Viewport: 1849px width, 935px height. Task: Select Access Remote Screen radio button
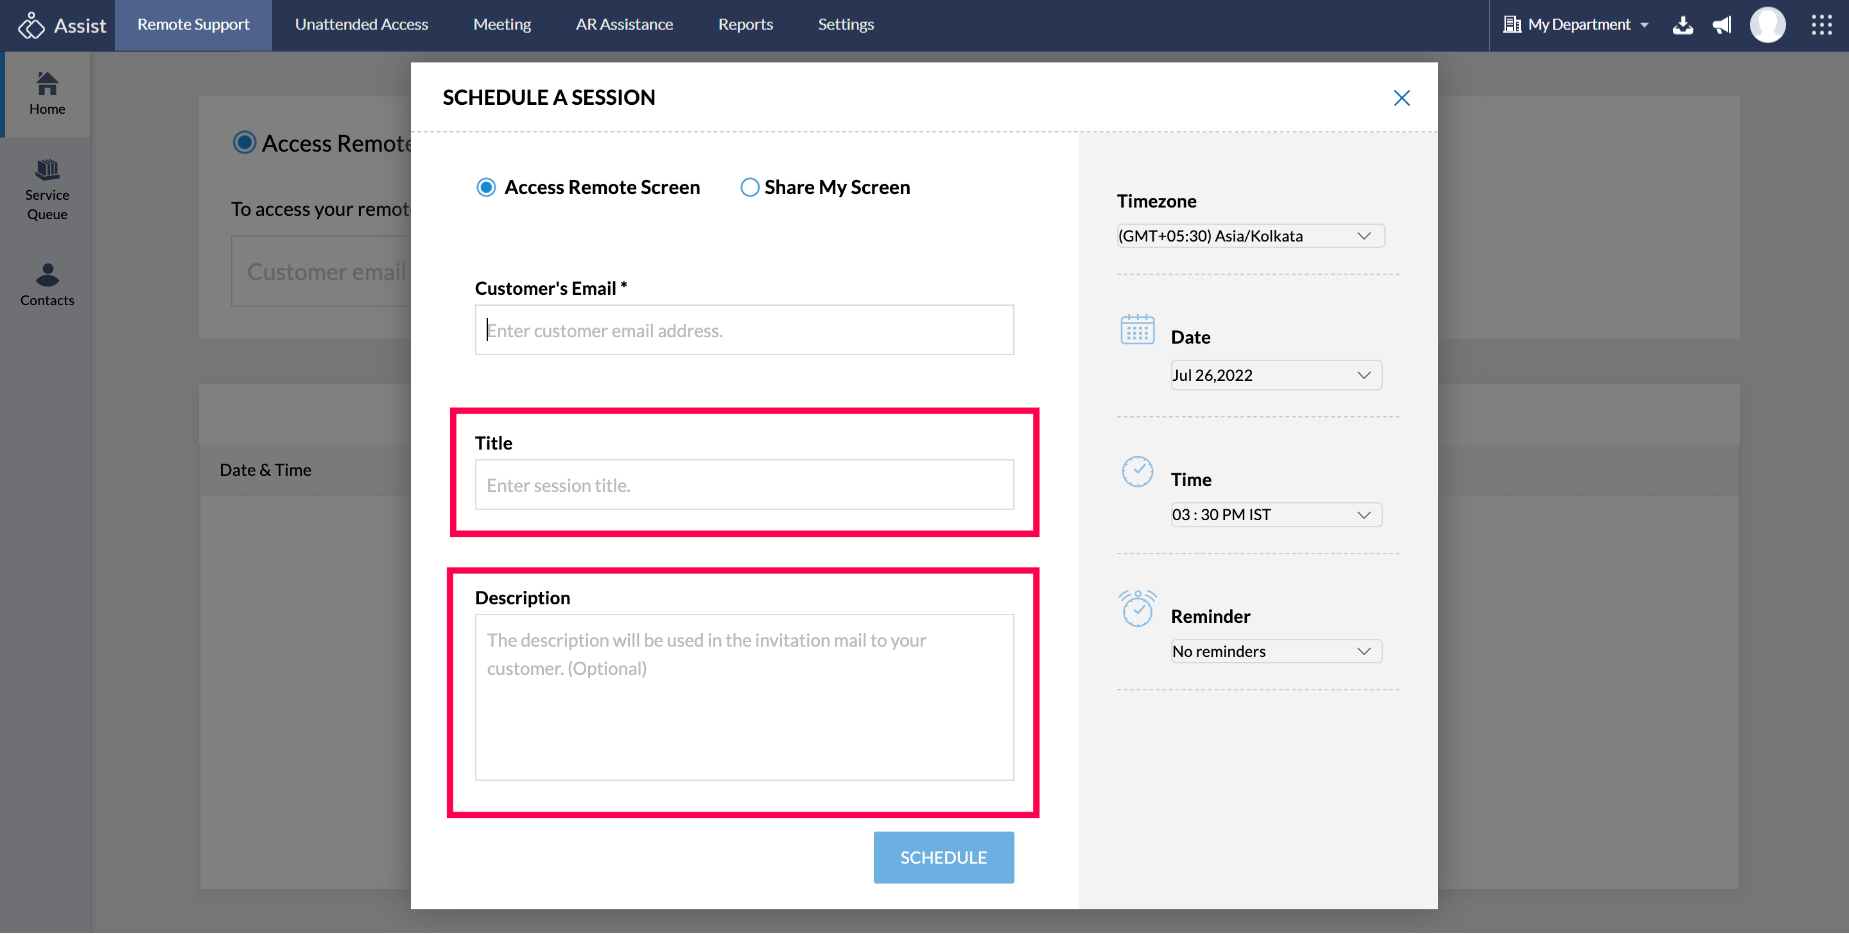[x=486, y=188]
